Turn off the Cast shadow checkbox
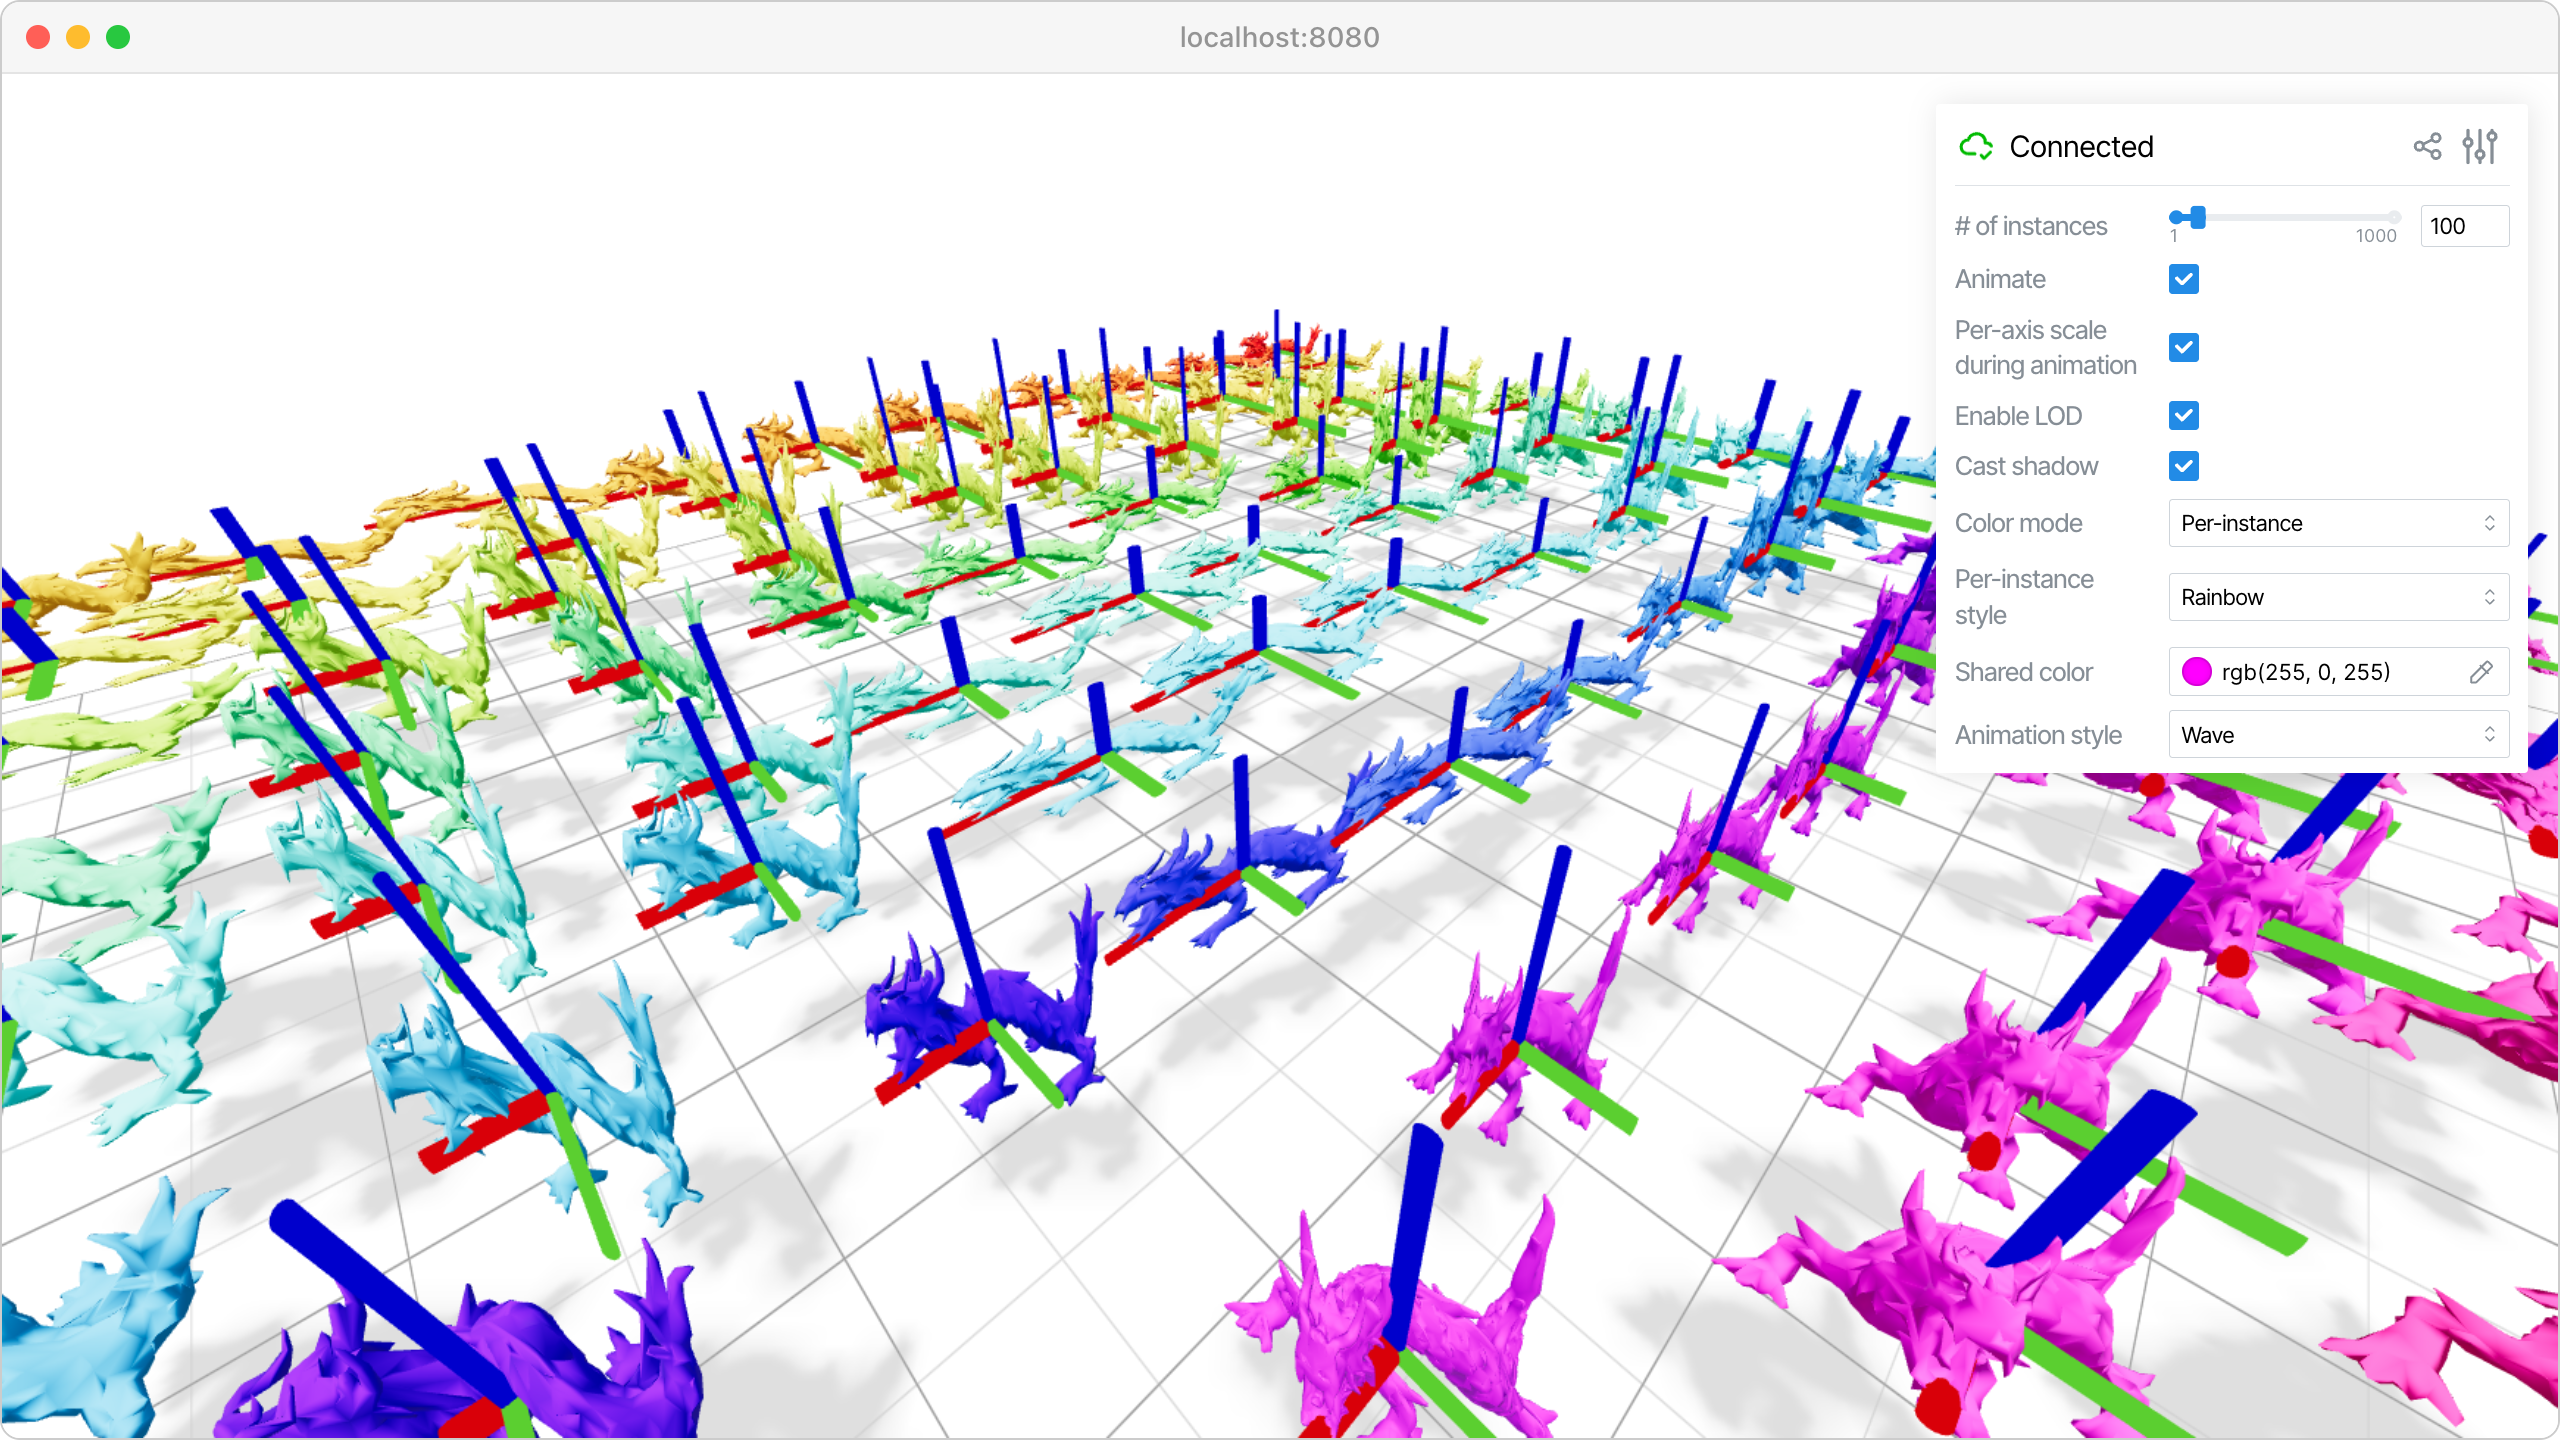The height and width of the screenshot is (1440, 2560). pos(2184,466)
